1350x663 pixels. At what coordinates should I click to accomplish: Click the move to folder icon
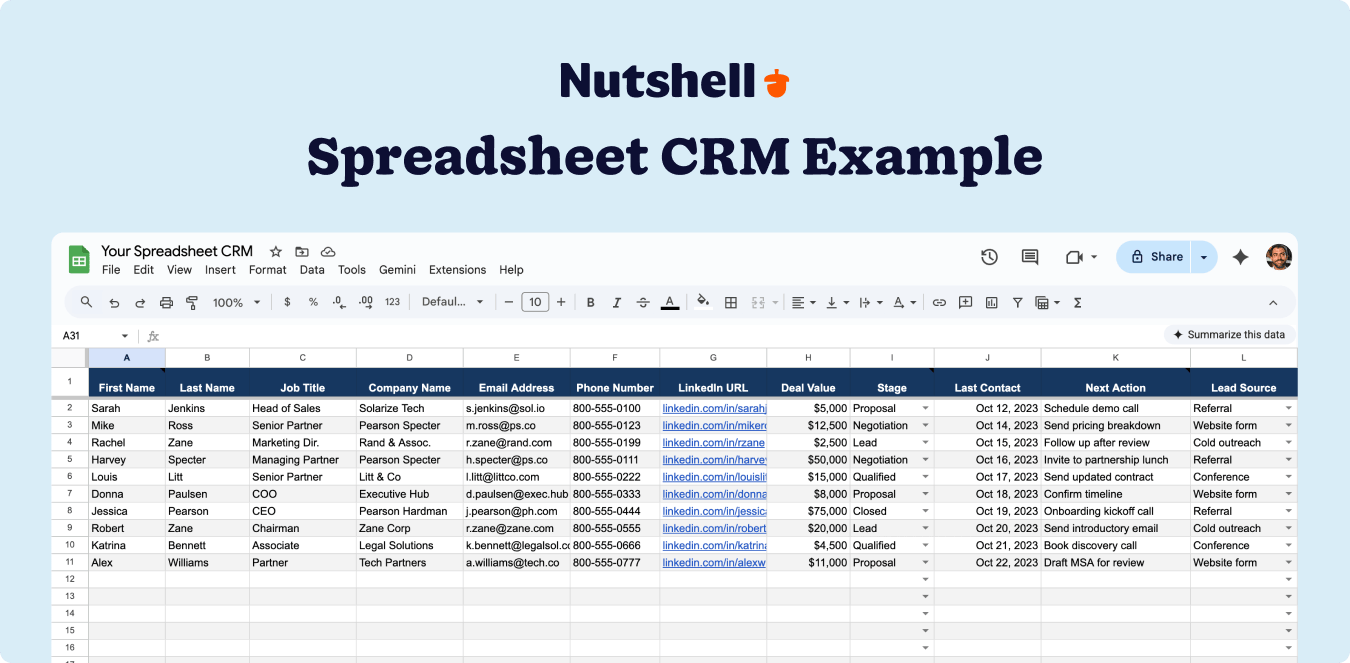302,252
